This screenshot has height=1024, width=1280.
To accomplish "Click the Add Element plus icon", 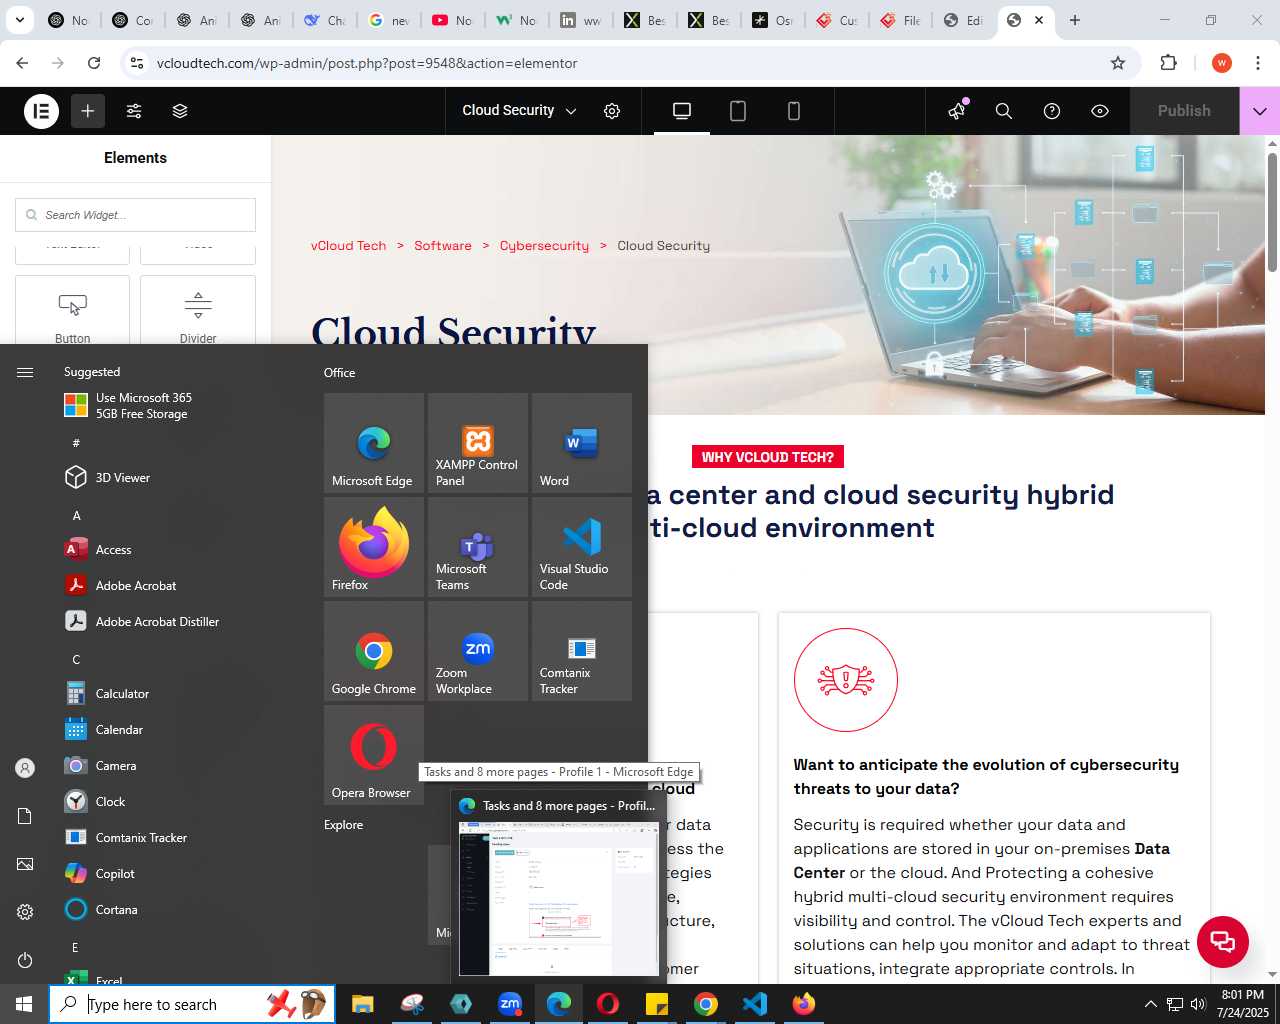I will pos(88,111).
